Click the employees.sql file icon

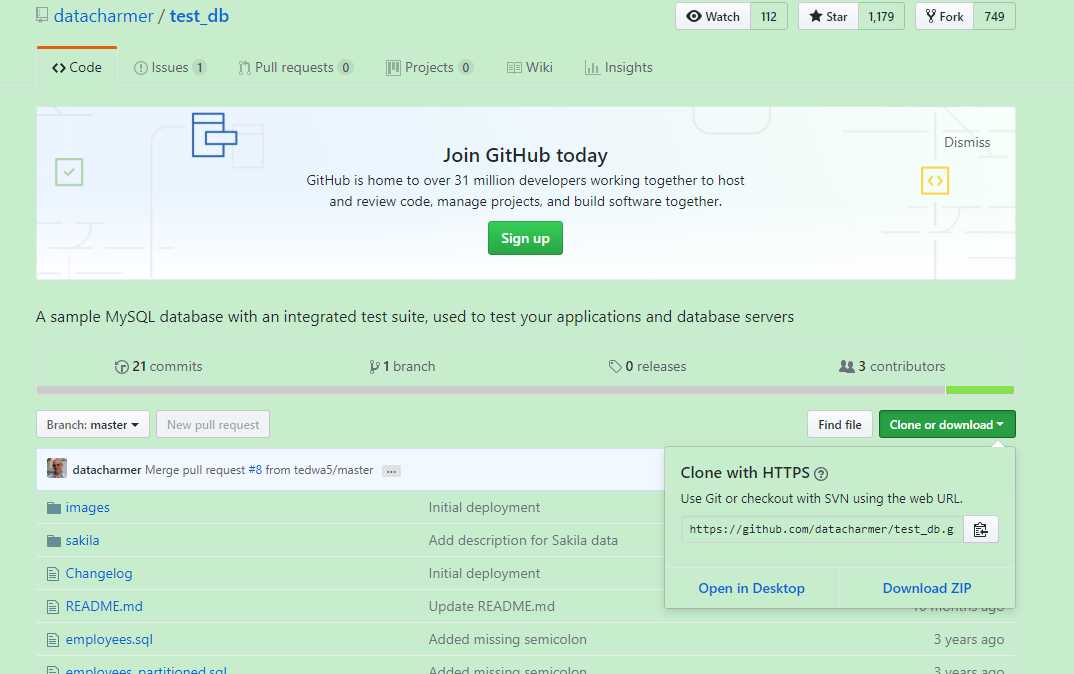[53, 639]
